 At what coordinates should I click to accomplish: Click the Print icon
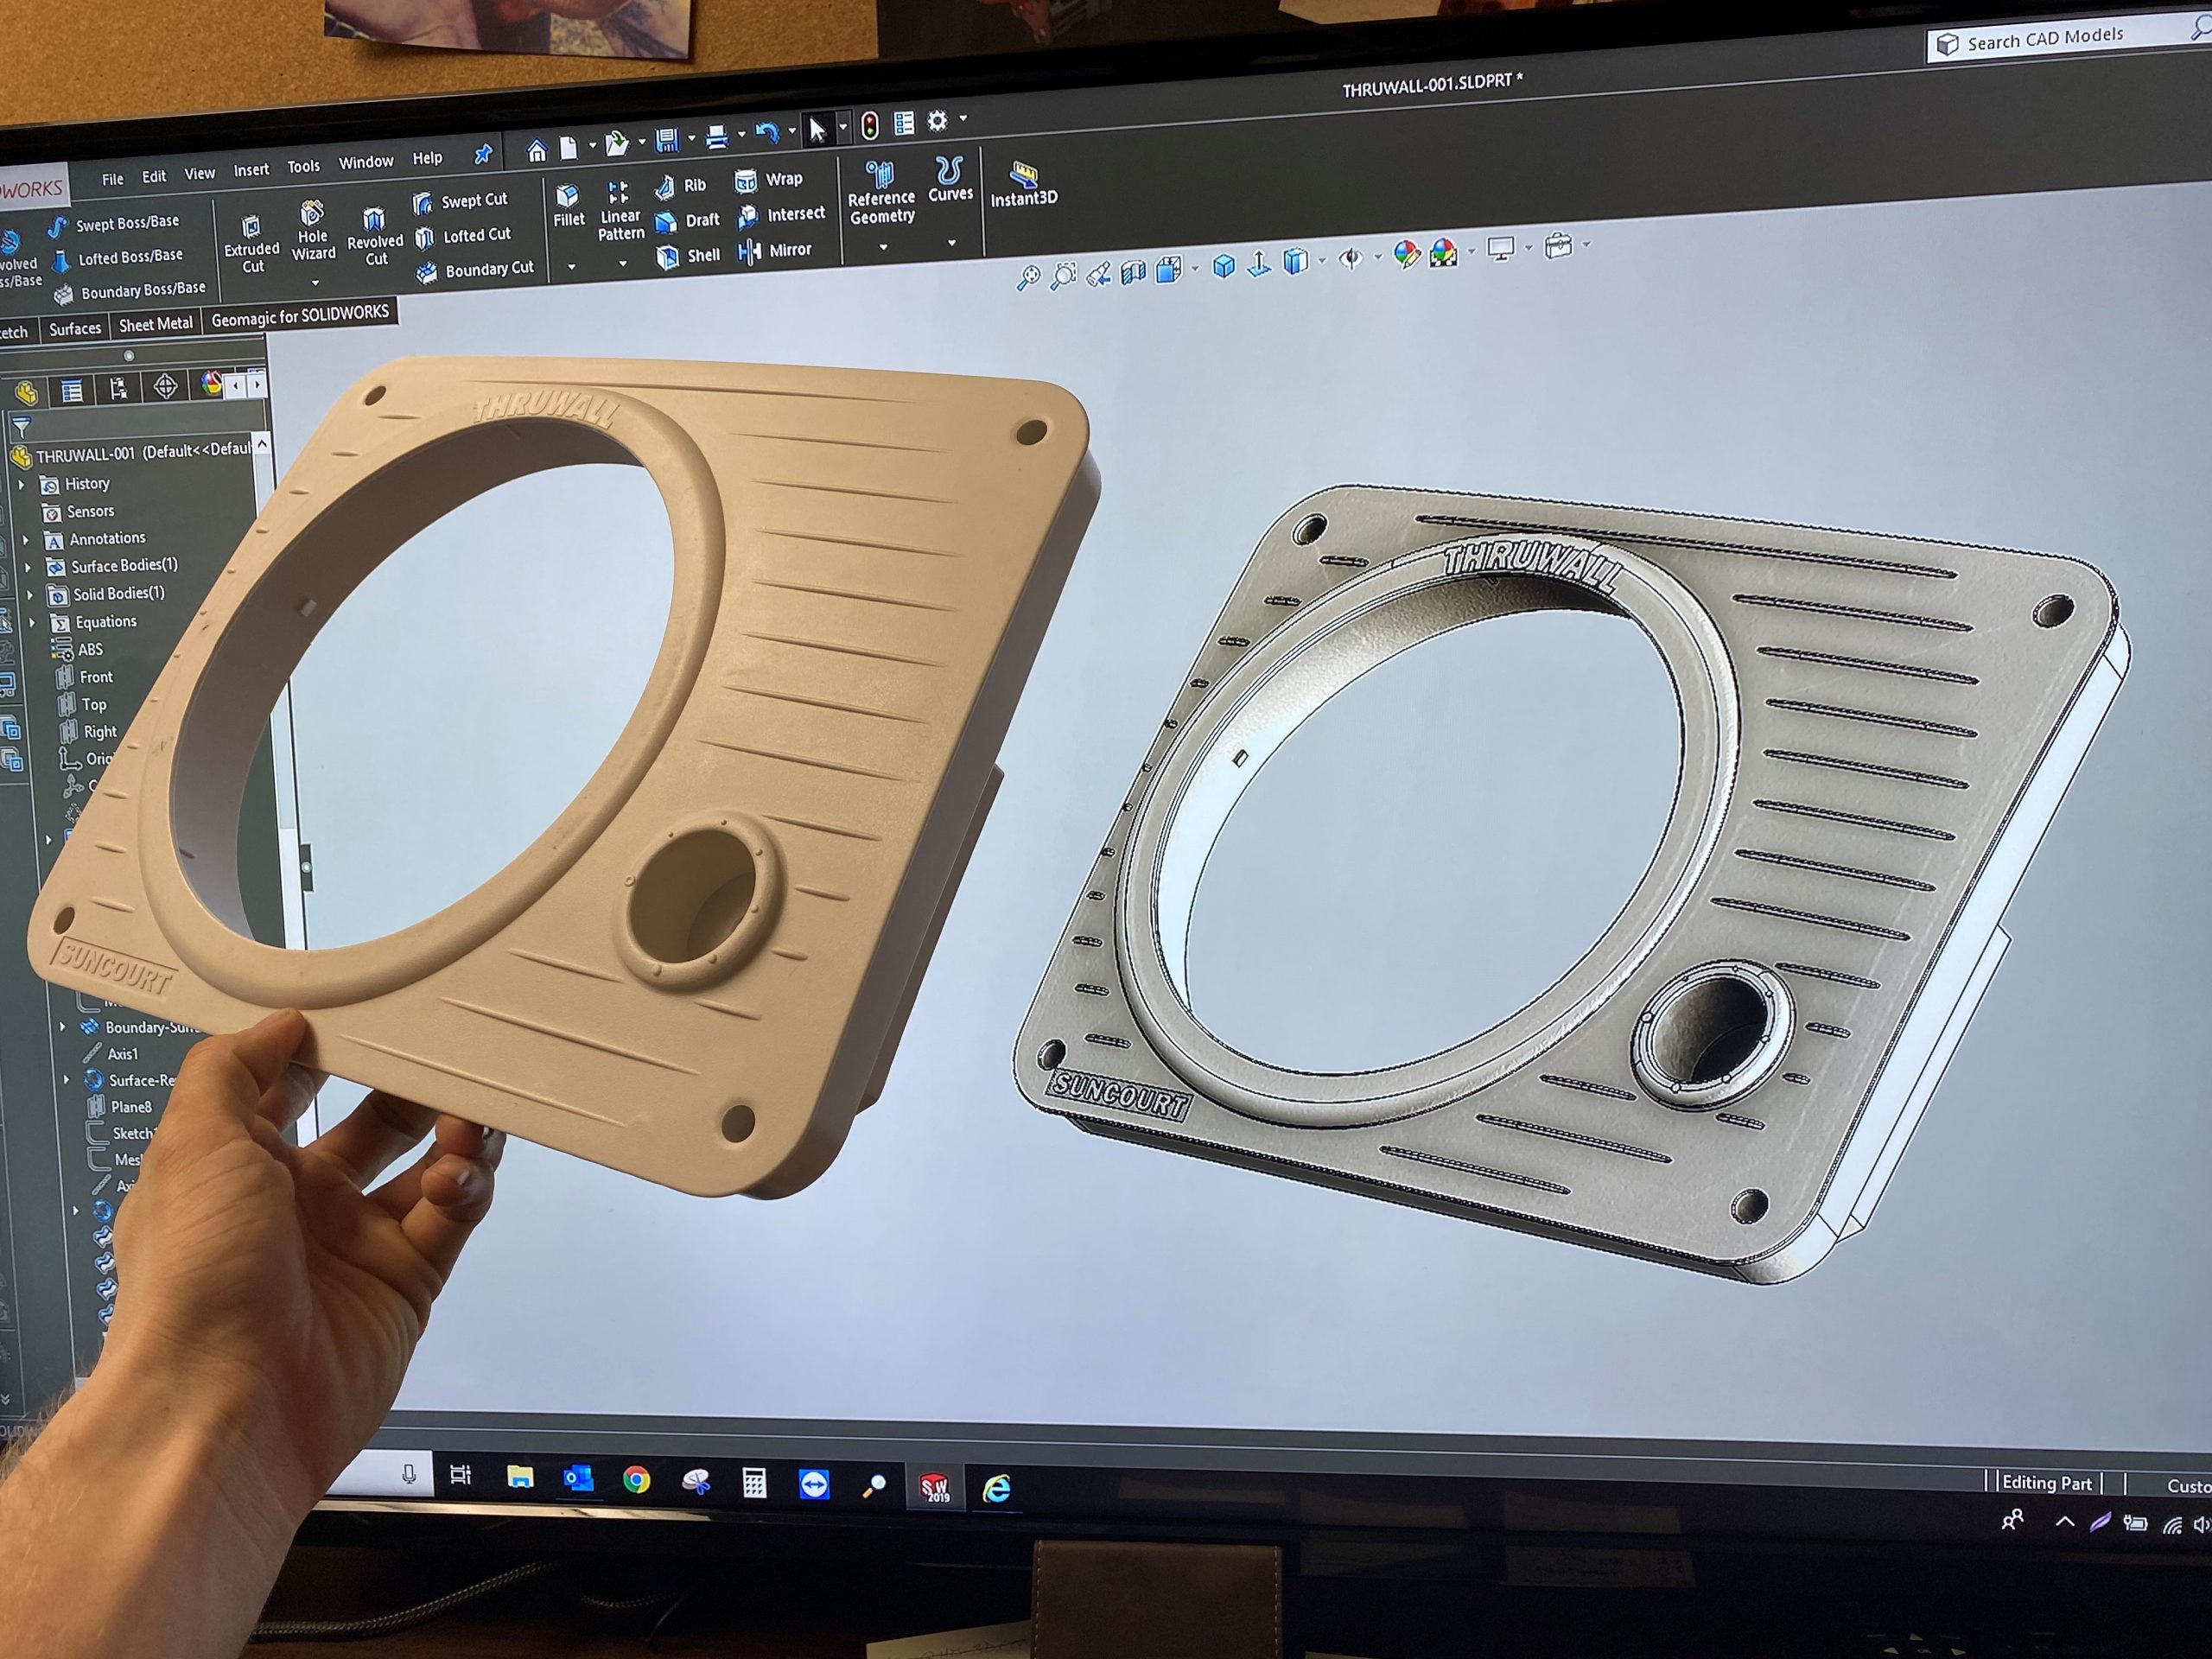coord(716,136)
